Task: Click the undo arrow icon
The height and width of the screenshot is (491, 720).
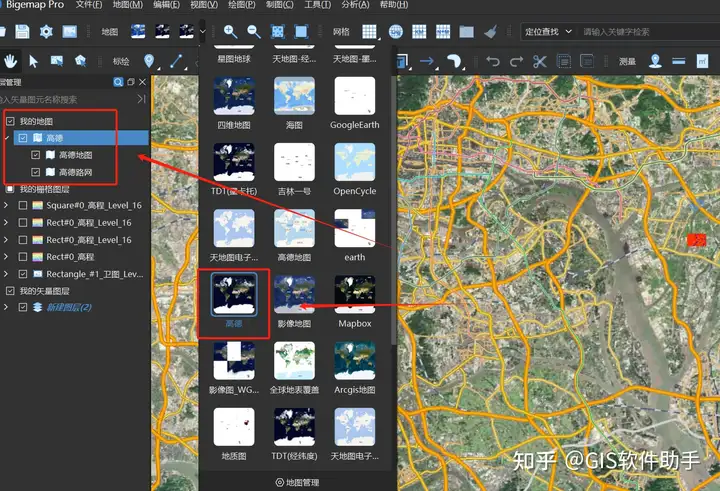Action: [x=493, y=61]
